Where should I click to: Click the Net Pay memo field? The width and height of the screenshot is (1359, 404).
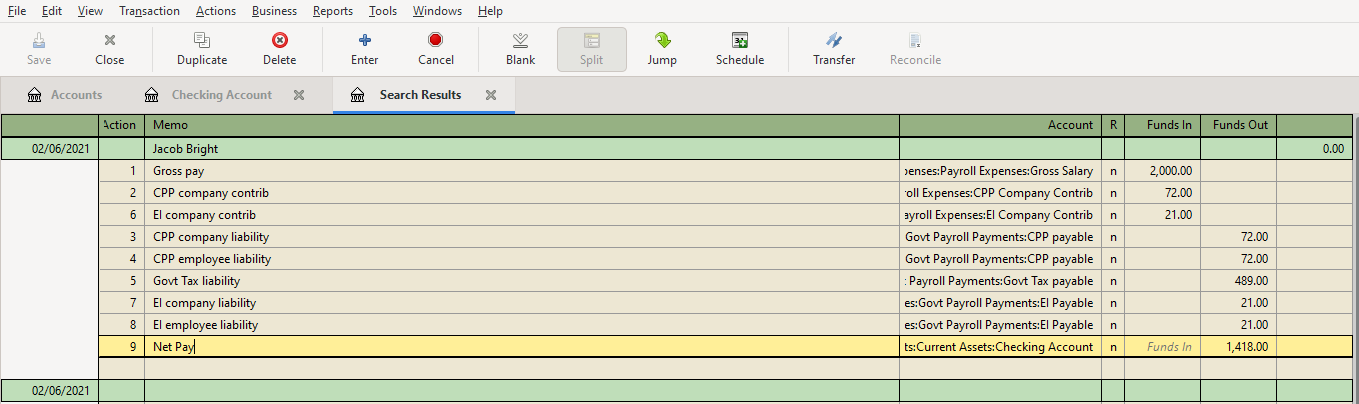[x=520, y=347]
